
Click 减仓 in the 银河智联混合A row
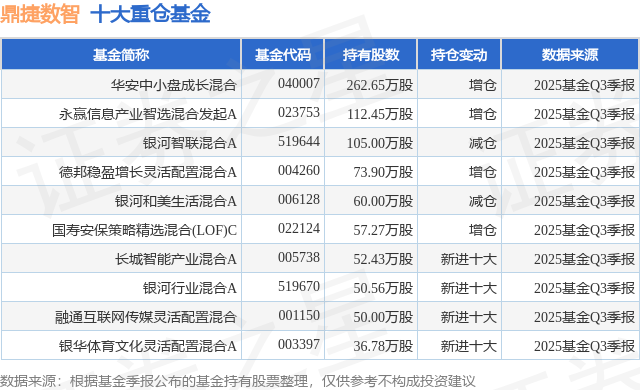coord(482,143)
